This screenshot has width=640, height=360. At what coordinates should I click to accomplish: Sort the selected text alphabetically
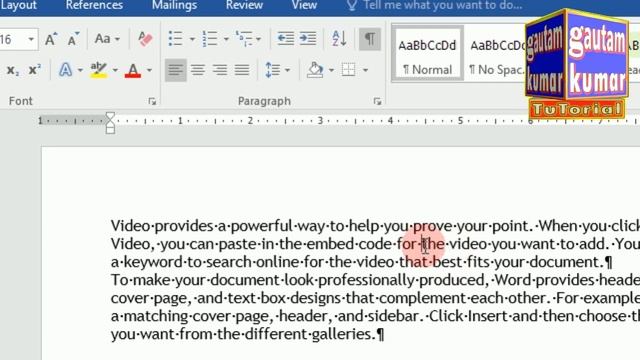339,39
